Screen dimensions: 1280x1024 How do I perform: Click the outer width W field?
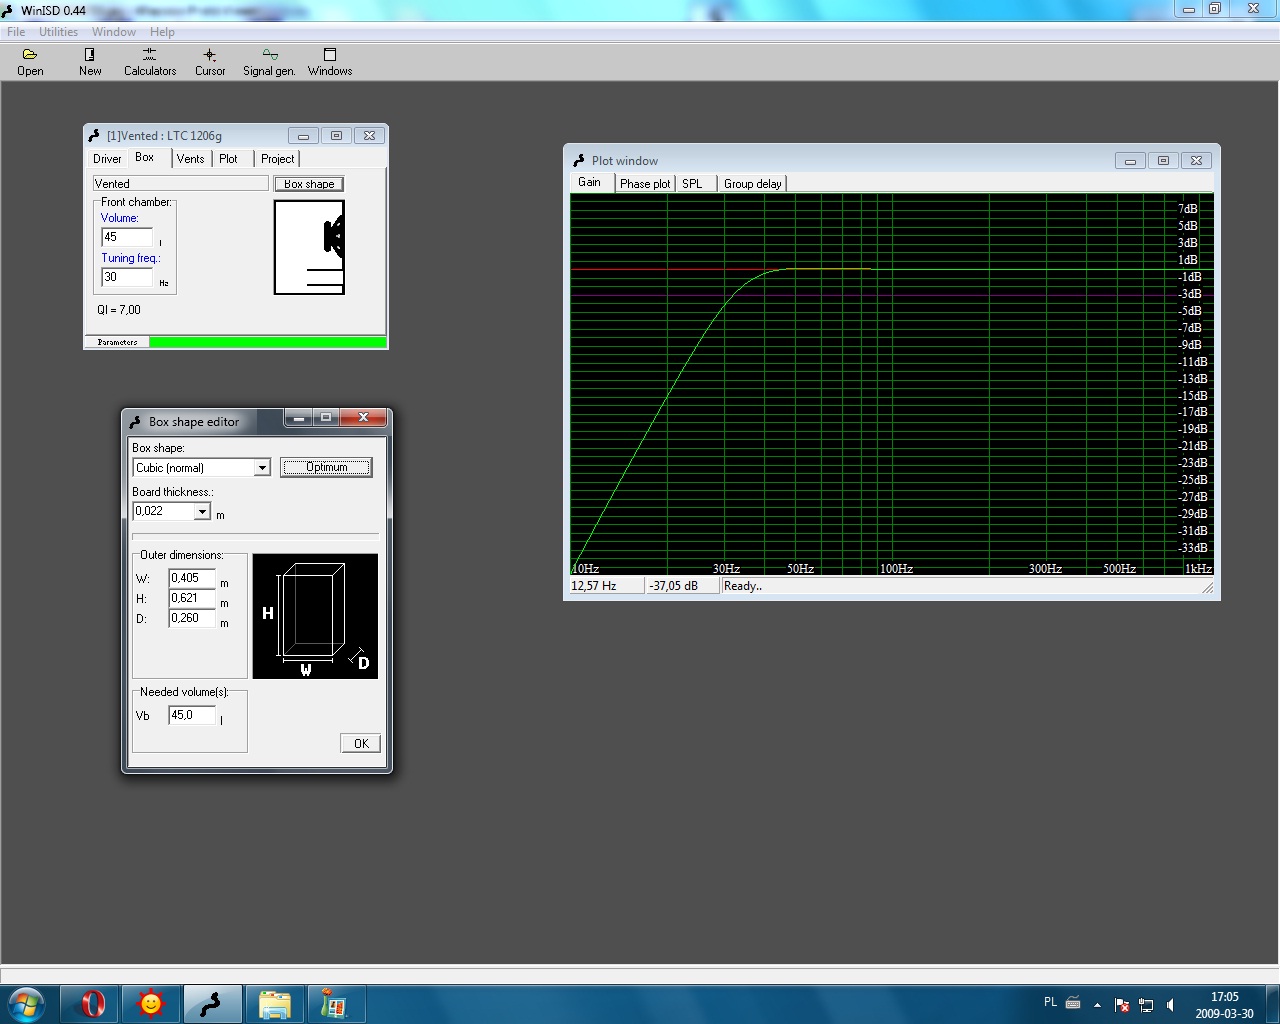point(191,578)
